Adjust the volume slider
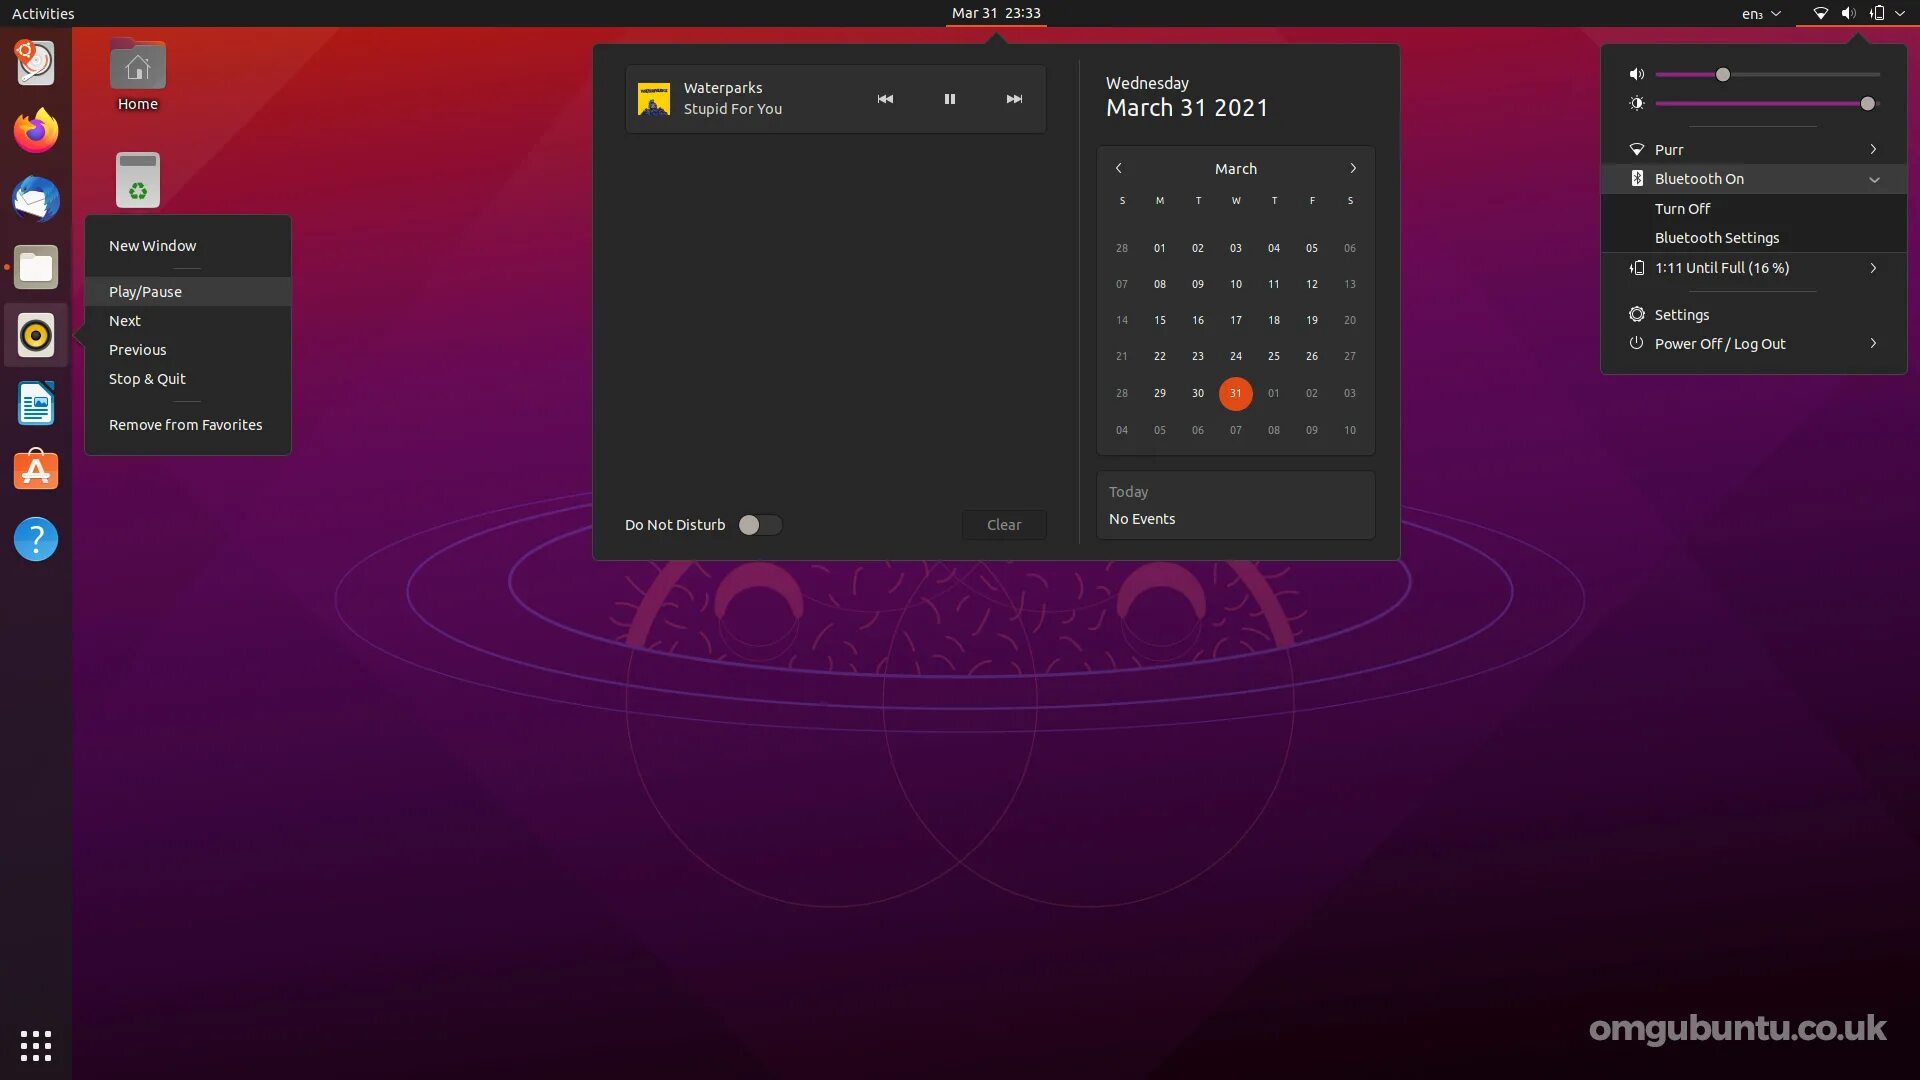 (x=1722, y=75)
